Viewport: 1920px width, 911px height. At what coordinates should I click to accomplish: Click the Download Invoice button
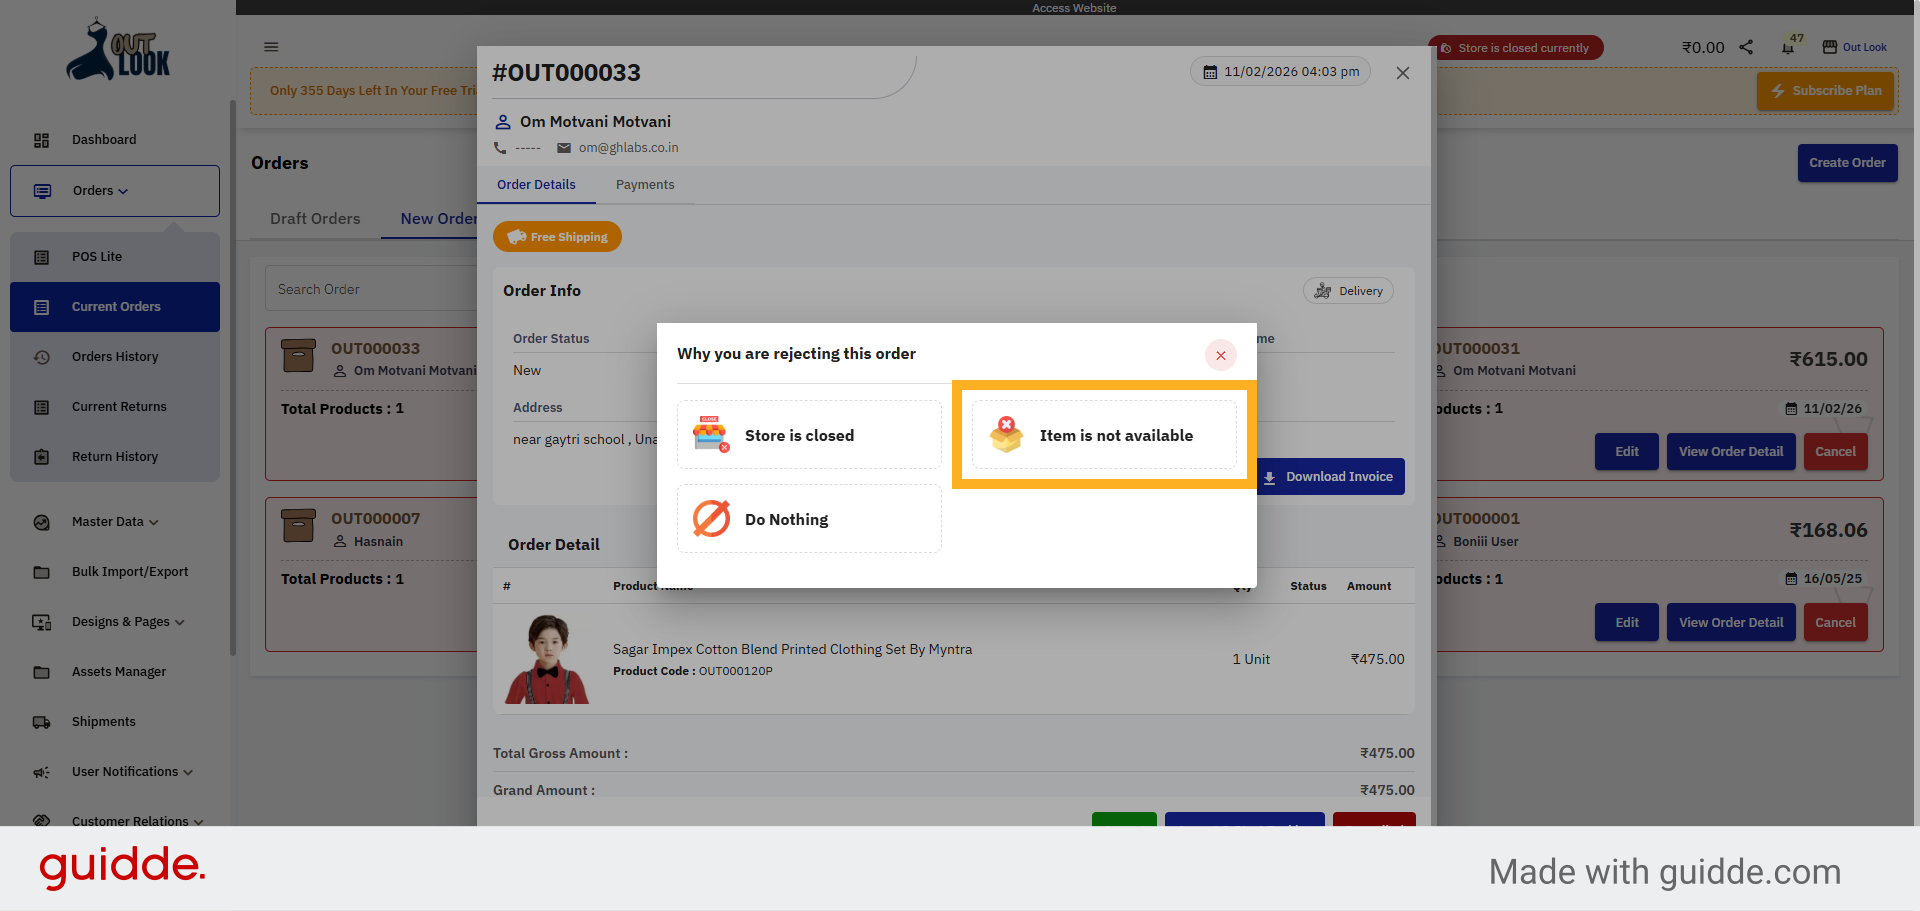point(1328,477)
